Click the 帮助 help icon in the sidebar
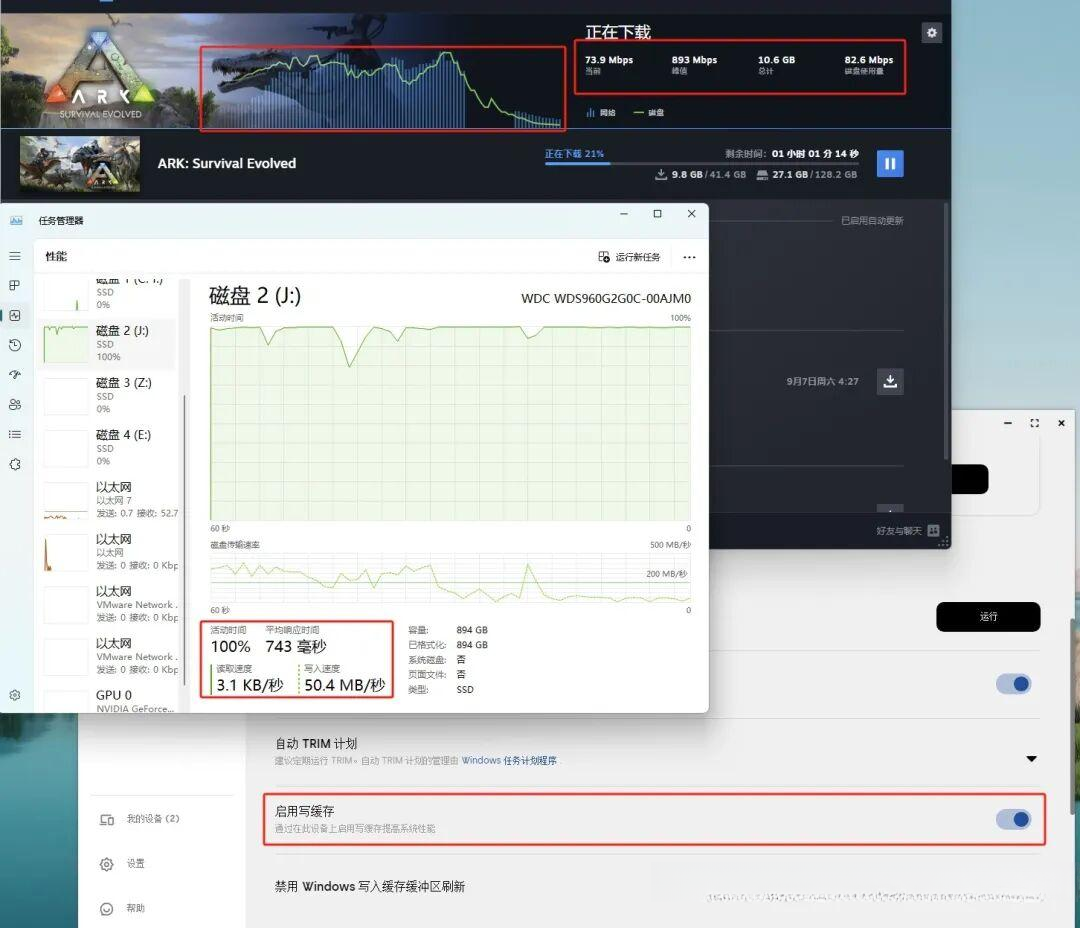Screen dimensions: 1080x928 pyautogui.click(x=107, y=909)
